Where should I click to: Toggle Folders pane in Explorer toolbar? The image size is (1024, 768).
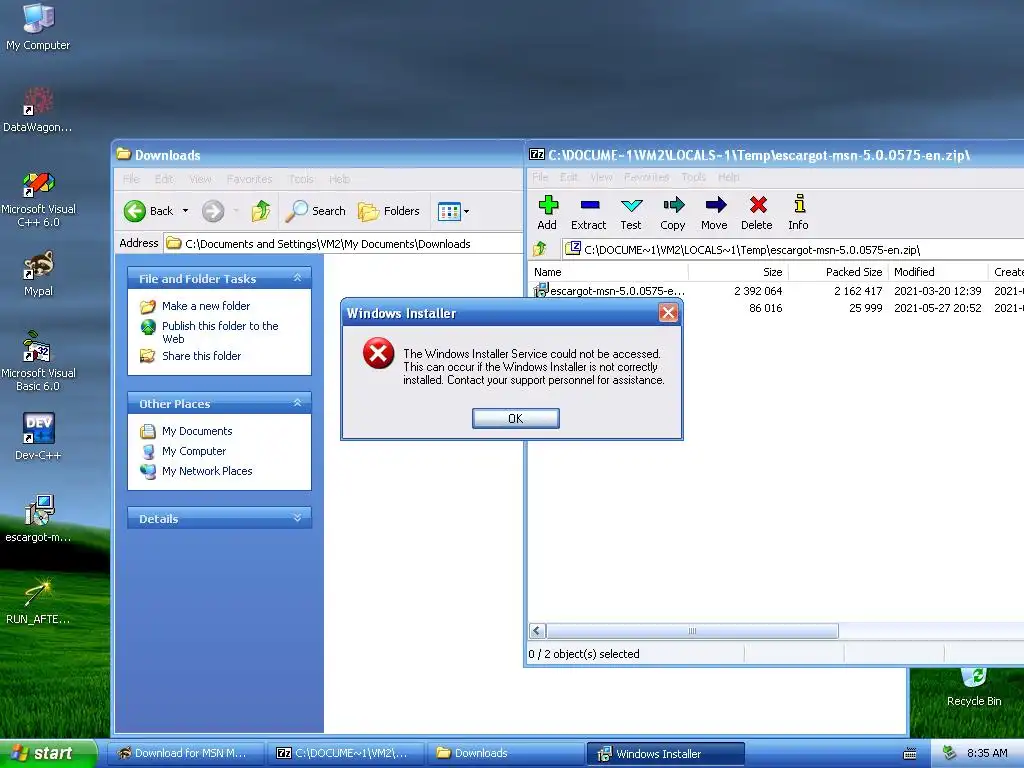coord(389,211)
